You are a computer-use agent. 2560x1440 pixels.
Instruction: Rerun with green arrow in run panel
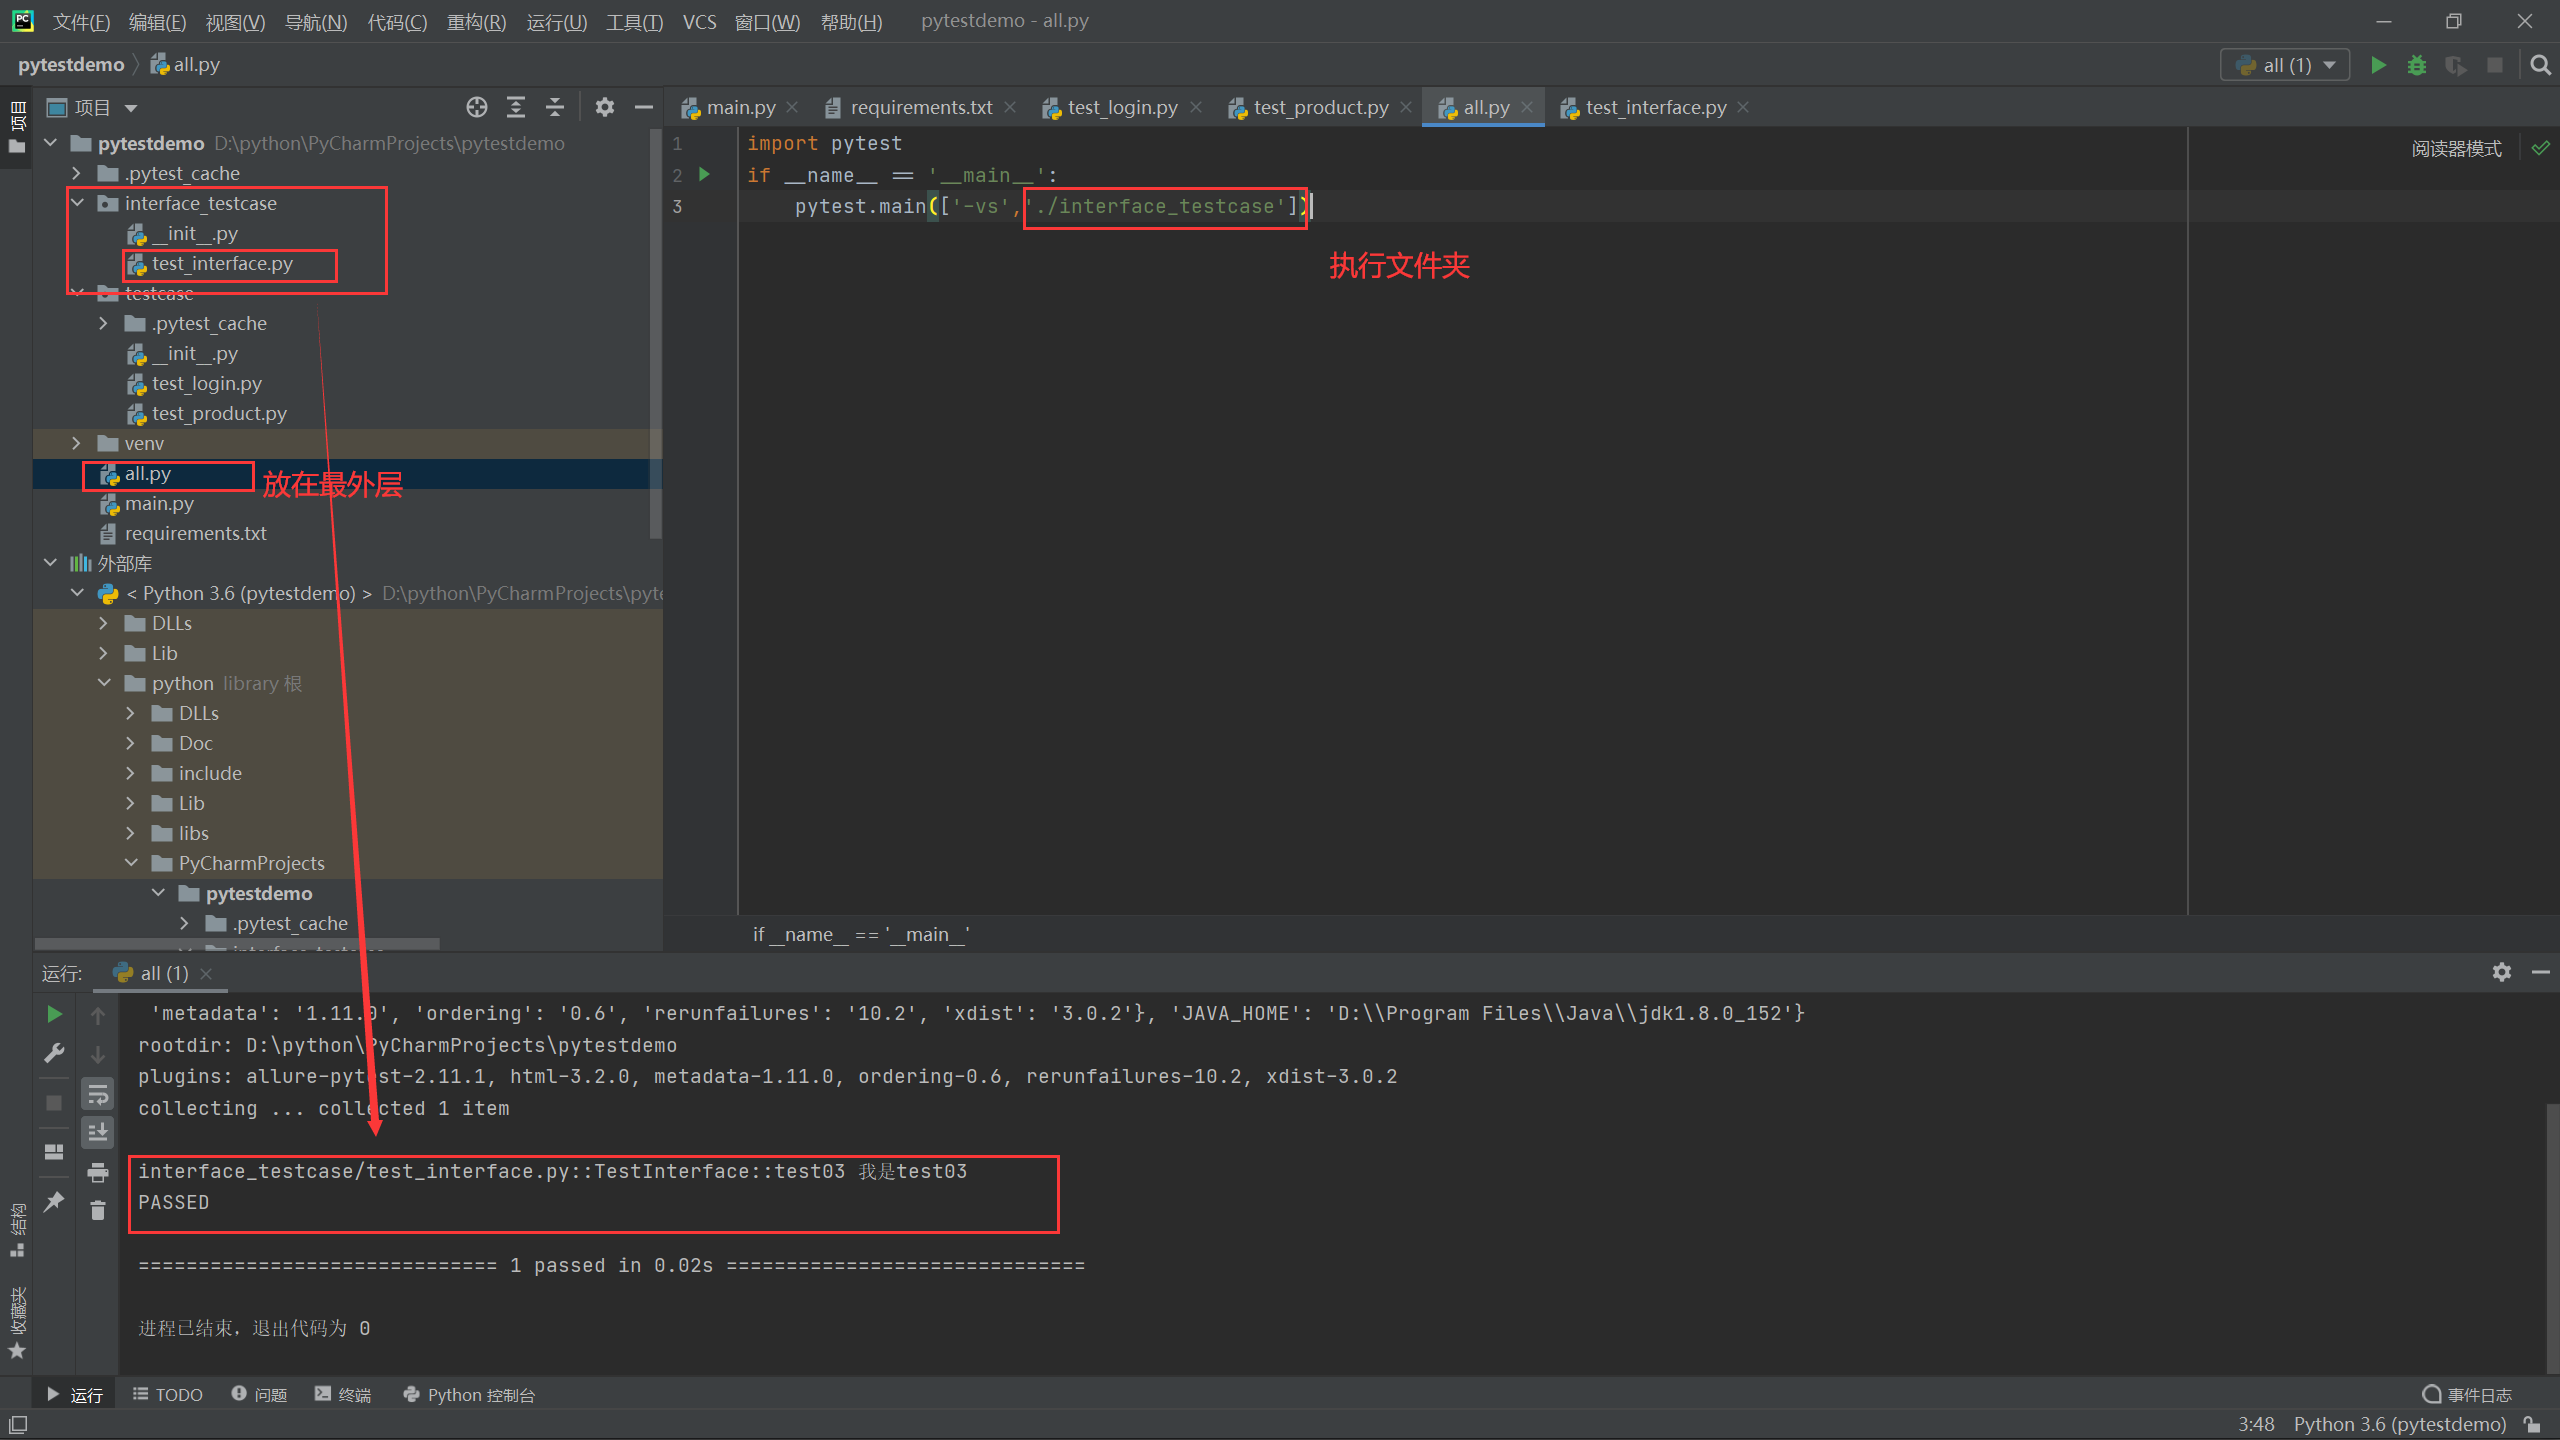pyautogui.click(x=55, y=1014)
